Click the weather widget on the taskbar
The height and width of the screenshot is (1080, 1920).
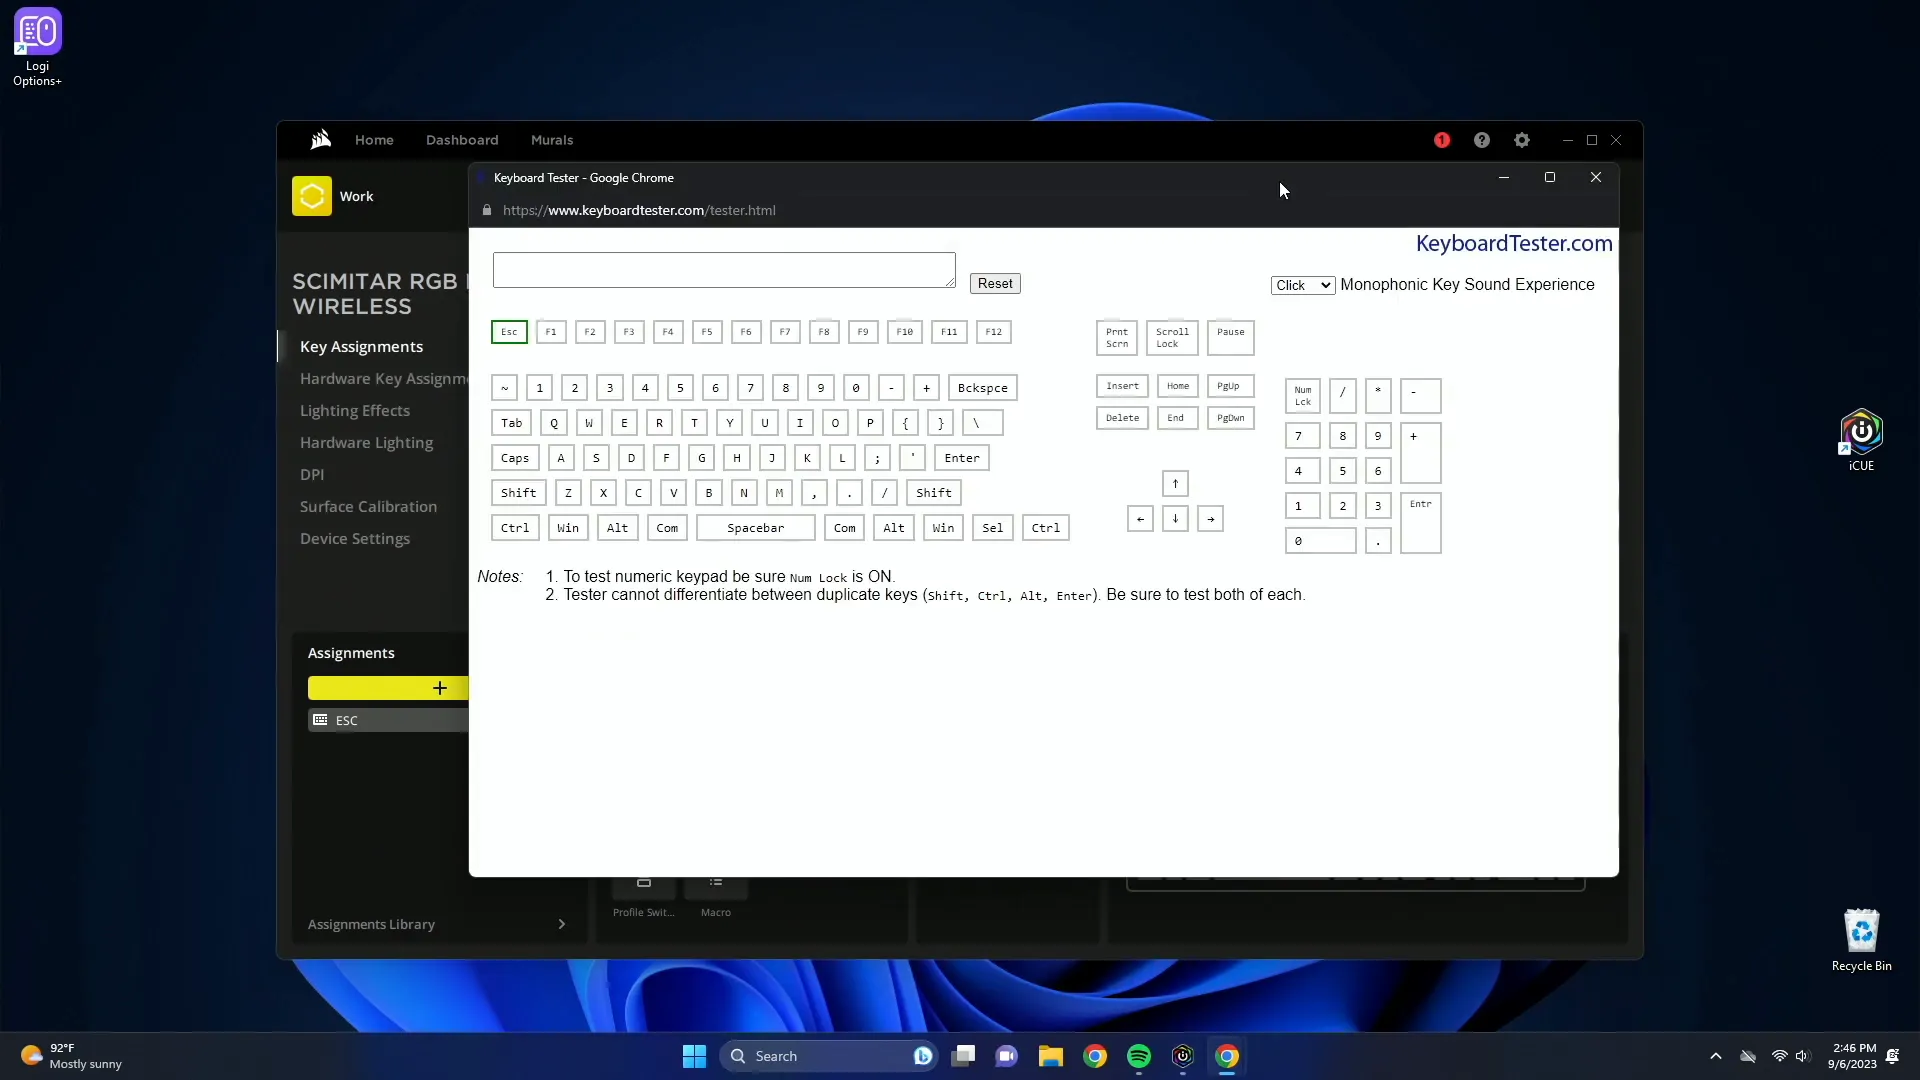click(70, 1056)
